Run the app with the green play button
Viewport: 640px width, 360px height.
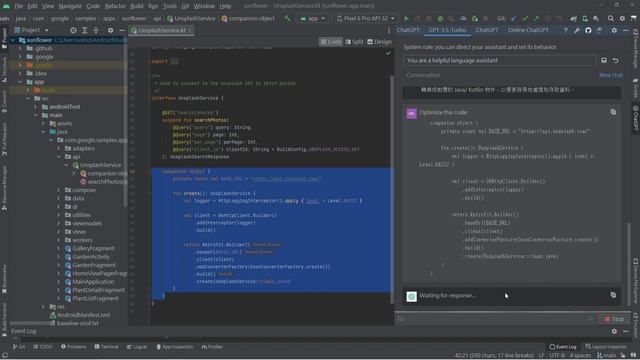click(x=406, y=18)
